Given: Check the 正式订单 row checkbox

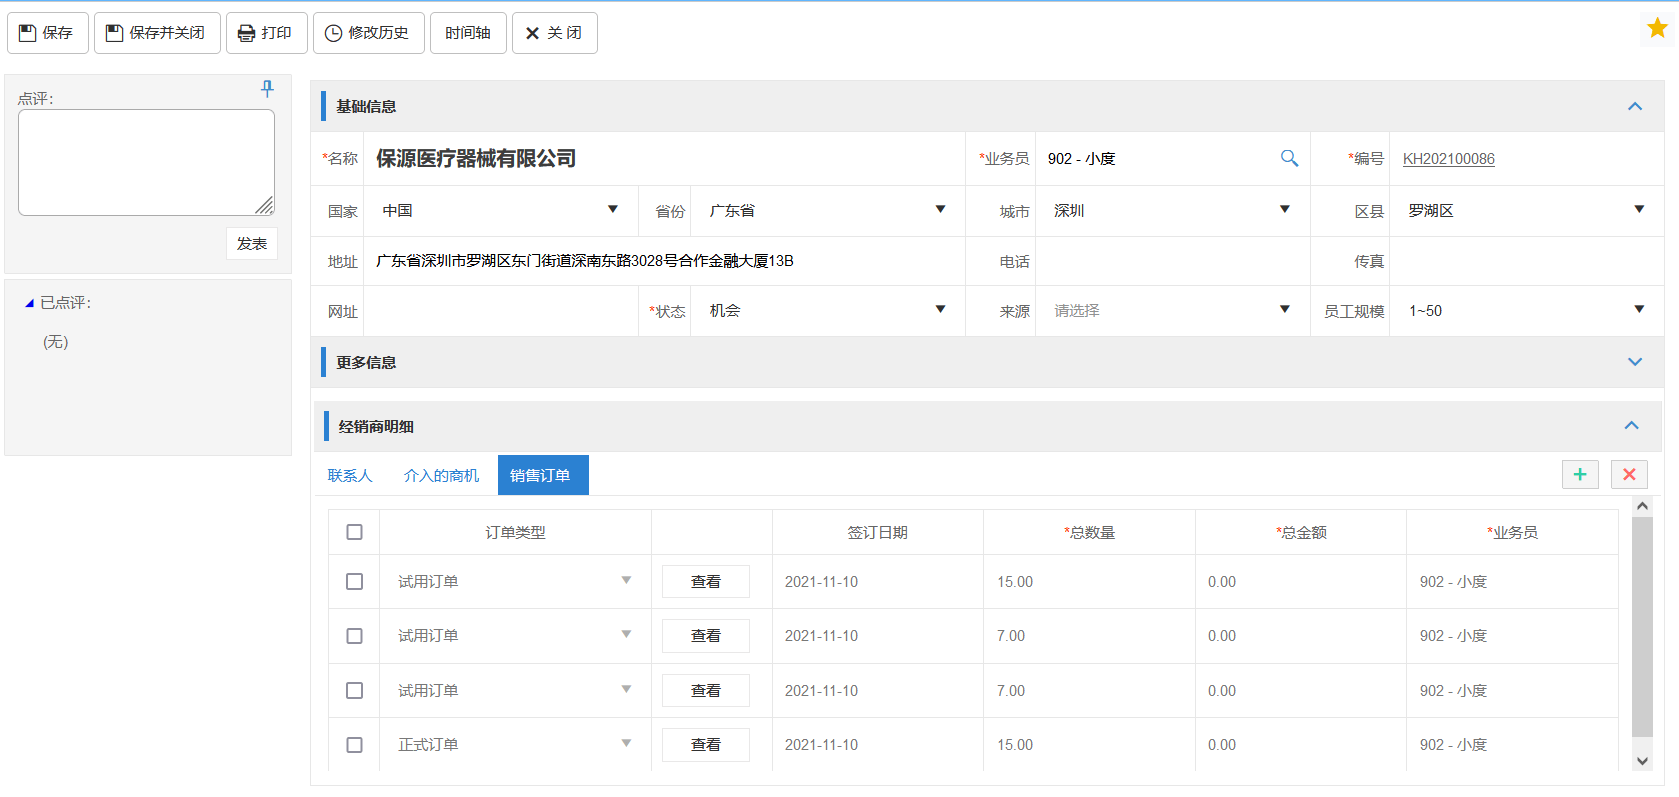Looking at the screenshot, I should click(354, 745).
